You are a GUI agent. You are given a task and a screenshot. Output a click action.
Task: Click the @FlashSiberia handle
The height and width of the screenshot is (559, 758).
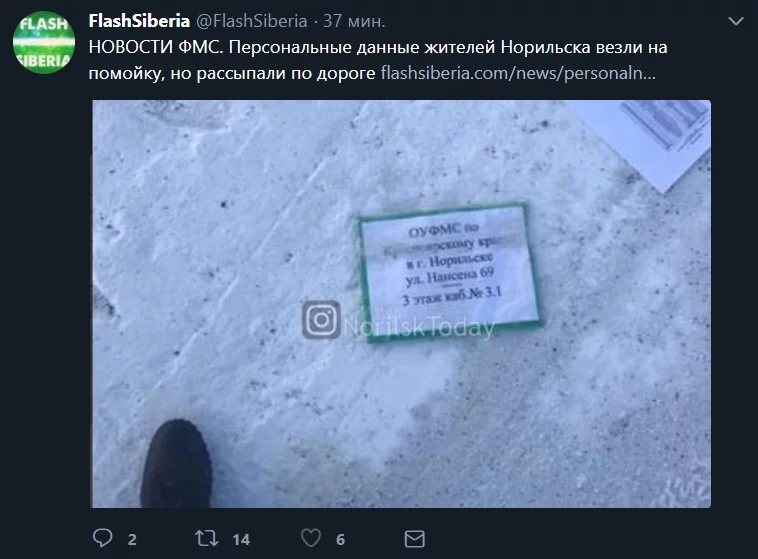[x=251, y=21]
